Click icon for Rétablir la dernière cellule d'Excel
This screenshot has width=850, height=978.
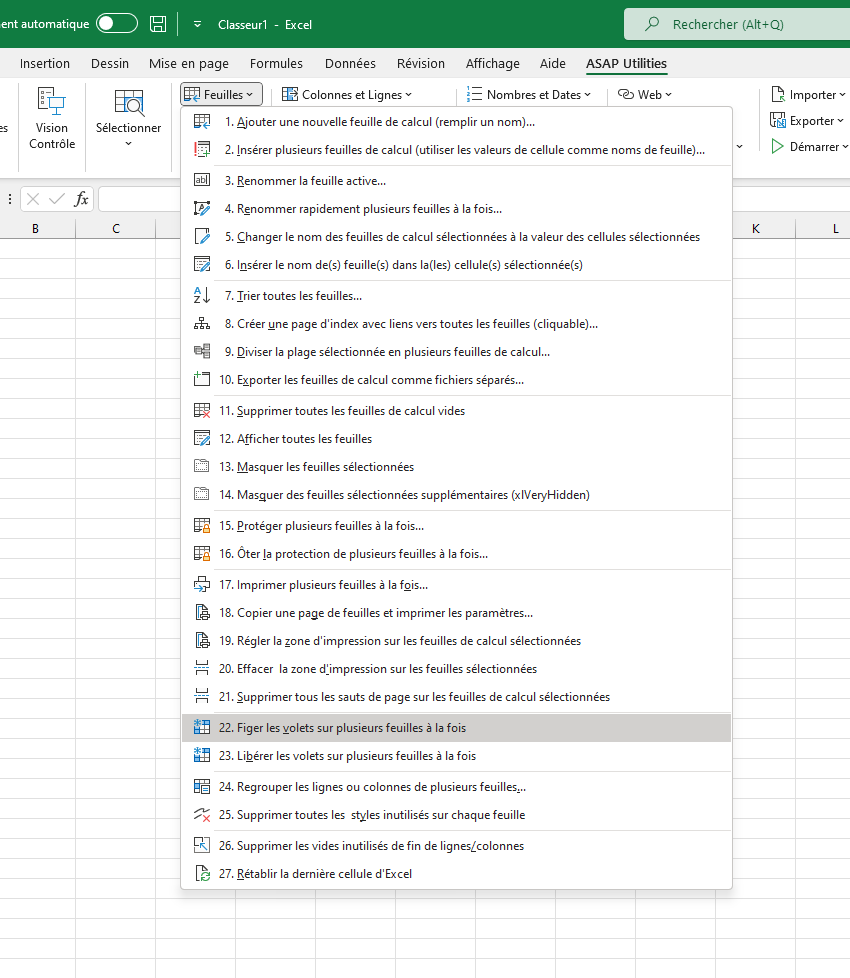[x=202, y=873]
